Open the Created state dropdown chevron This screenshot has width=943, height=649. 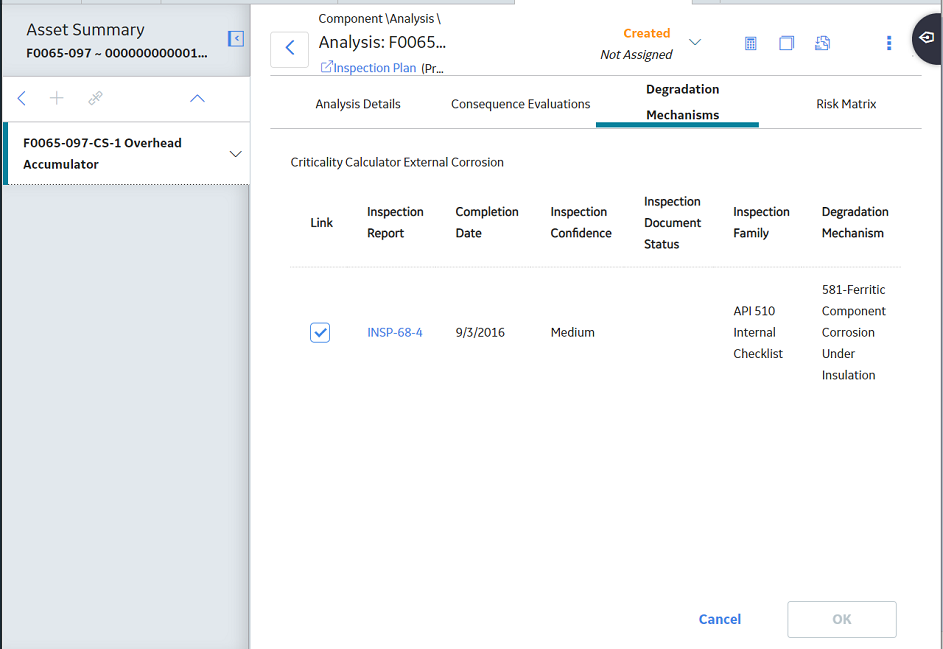tap(695, 42)
